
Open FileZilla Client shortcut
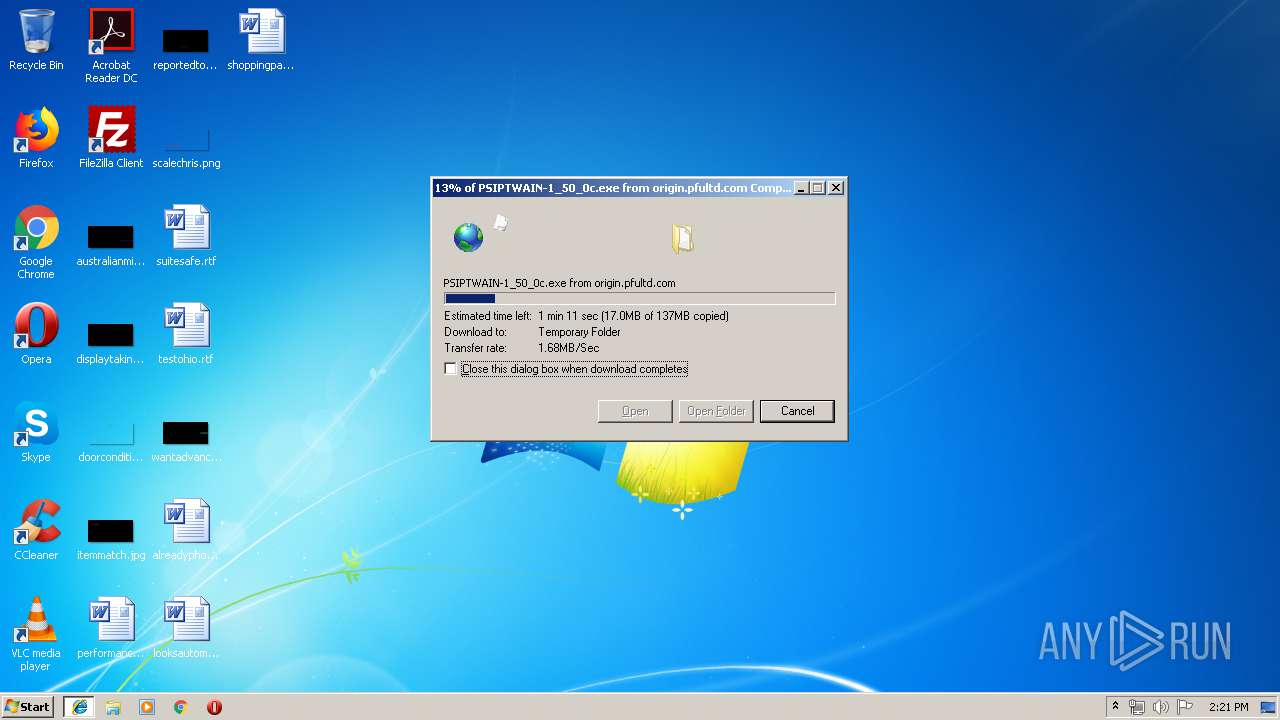coord(111,138)
